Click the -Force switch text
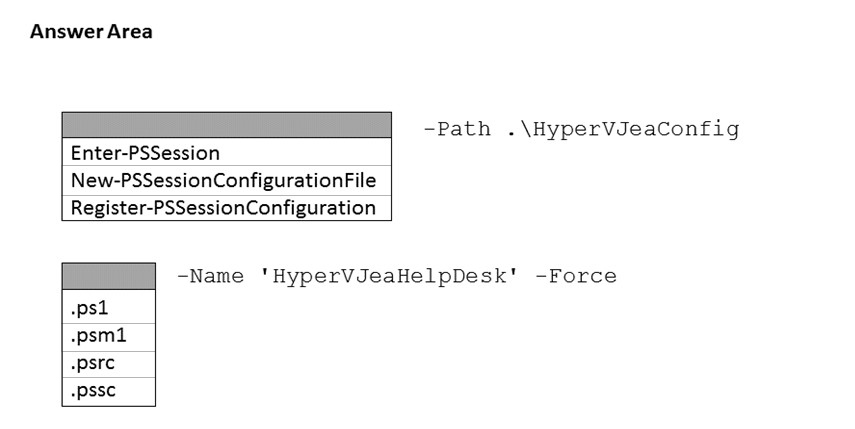855x429 pixels. [x=576, y=276]
